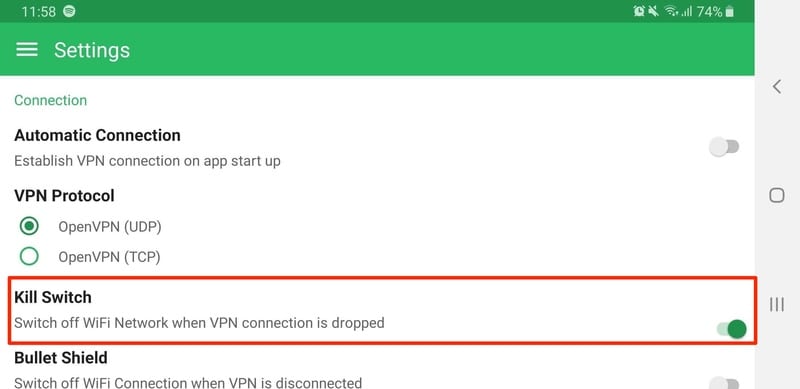Tap the Android back navigation arrow
Viewport: 800px width, 389px height.
point(777,87)
